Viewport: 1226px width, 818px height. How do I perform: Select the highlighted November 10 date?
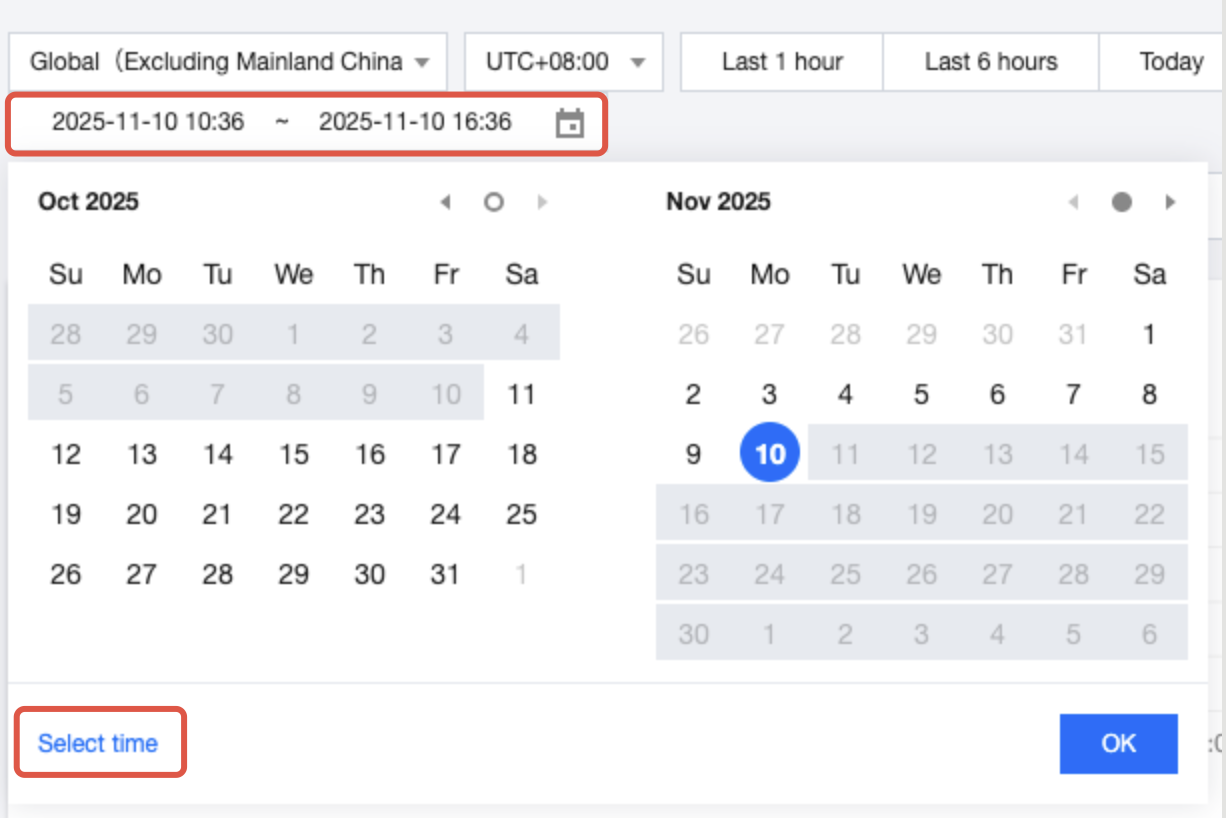tap(769, 454)
